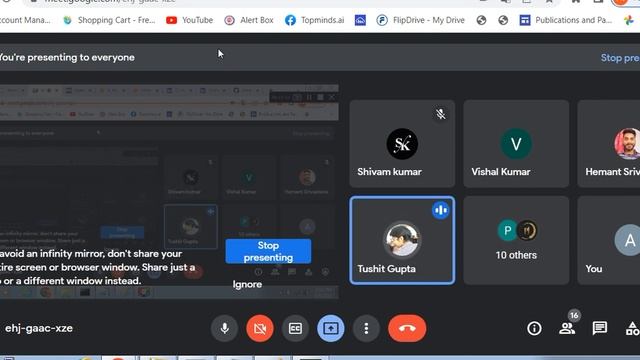The height and width of the screenshot is (360, 640).
Task: Click second globe bookmark icon
Action: [x=503, y=20]
